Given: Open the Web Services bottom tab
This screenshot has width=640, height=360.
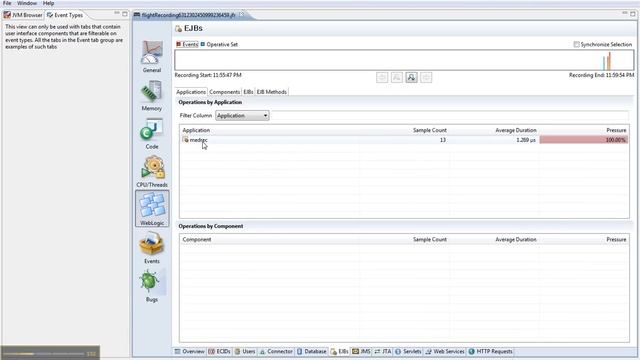Looking at the screenshot, I should pos(445,351).
